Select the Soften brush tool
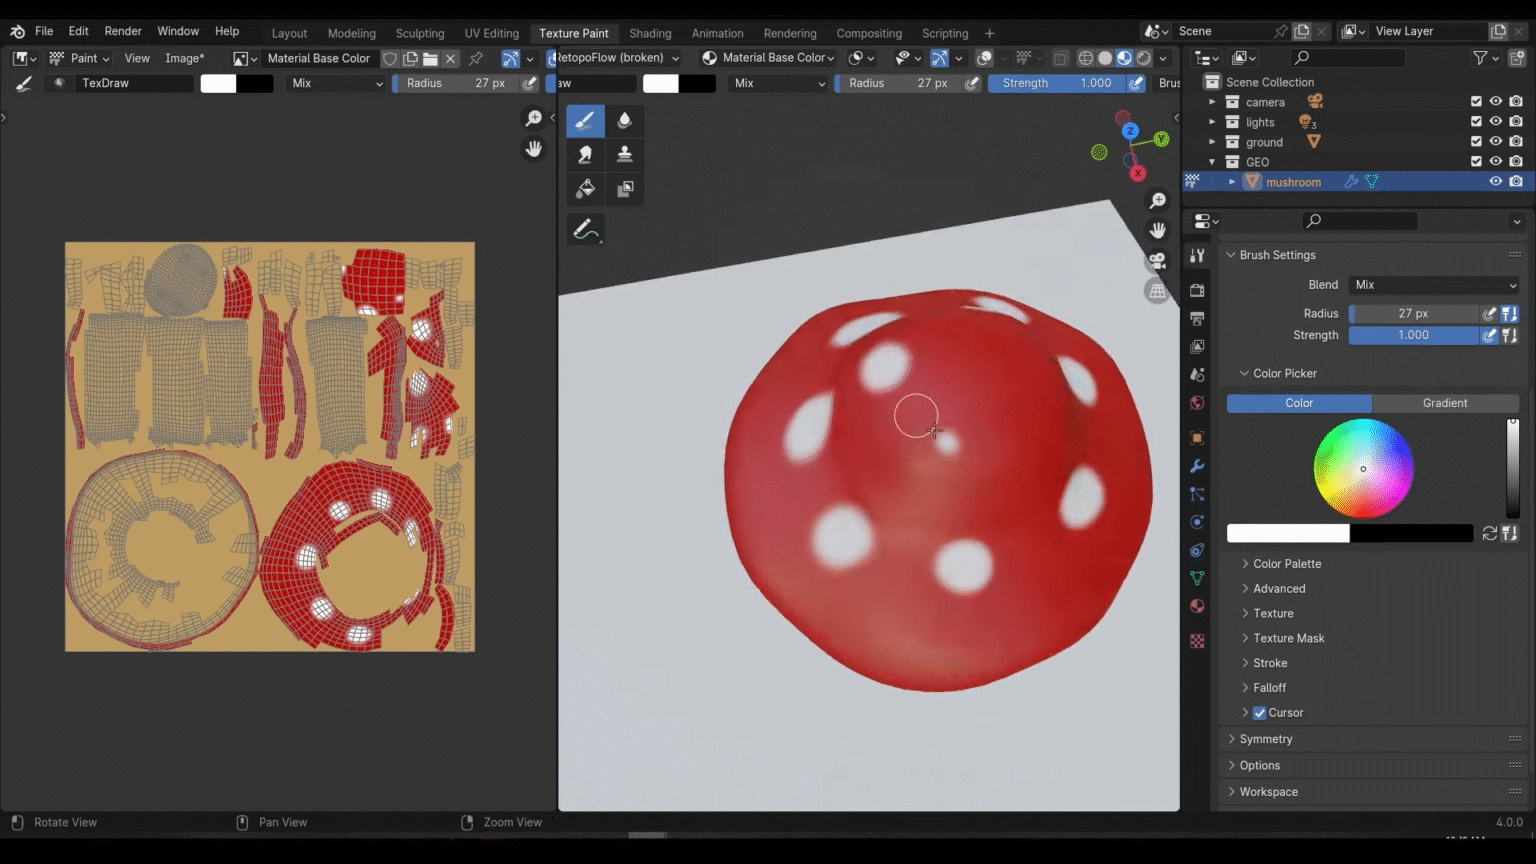This screenshot has width=1536, height=864. [x=625, y=120]
